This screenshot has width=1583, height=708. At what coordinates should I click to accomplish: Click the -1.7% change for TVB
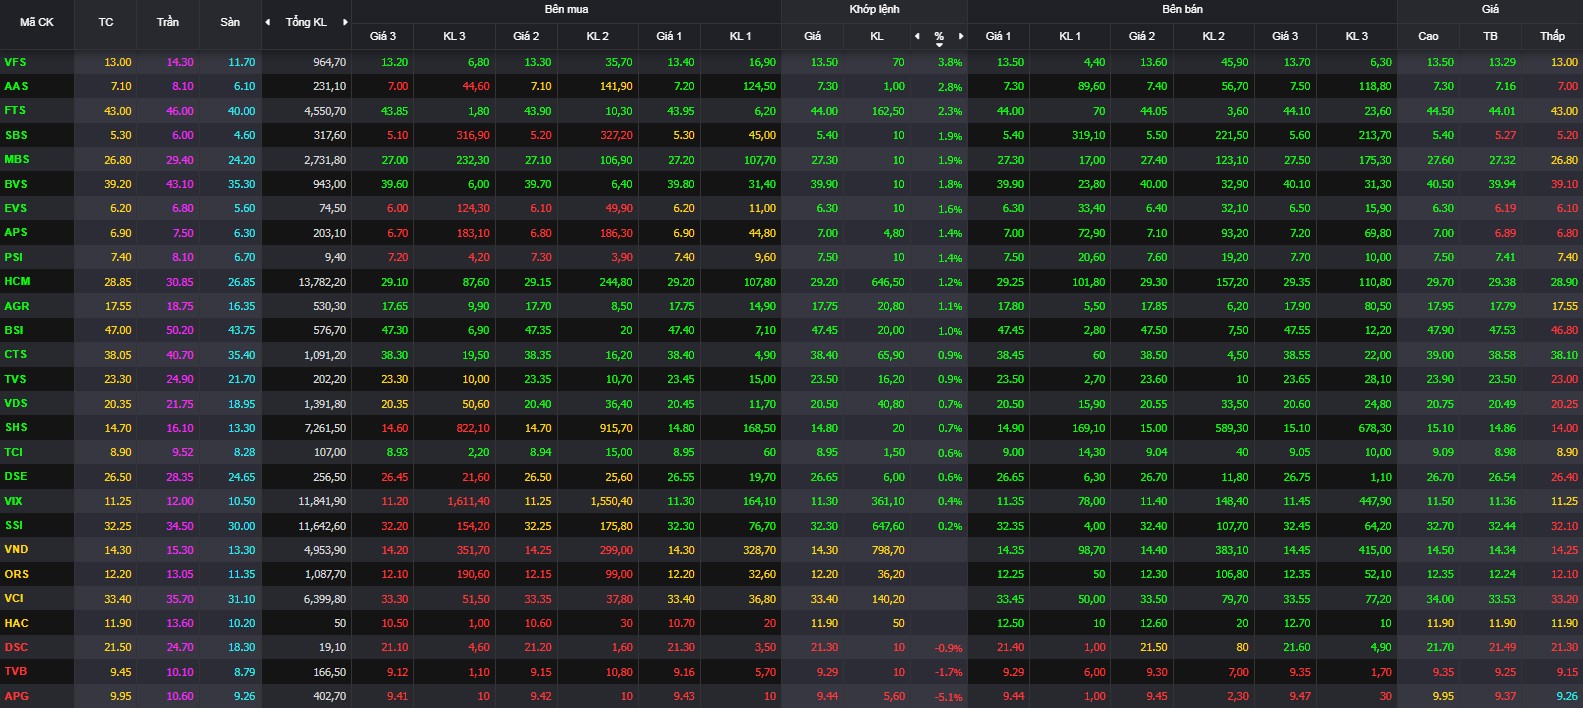coord(948,672)
